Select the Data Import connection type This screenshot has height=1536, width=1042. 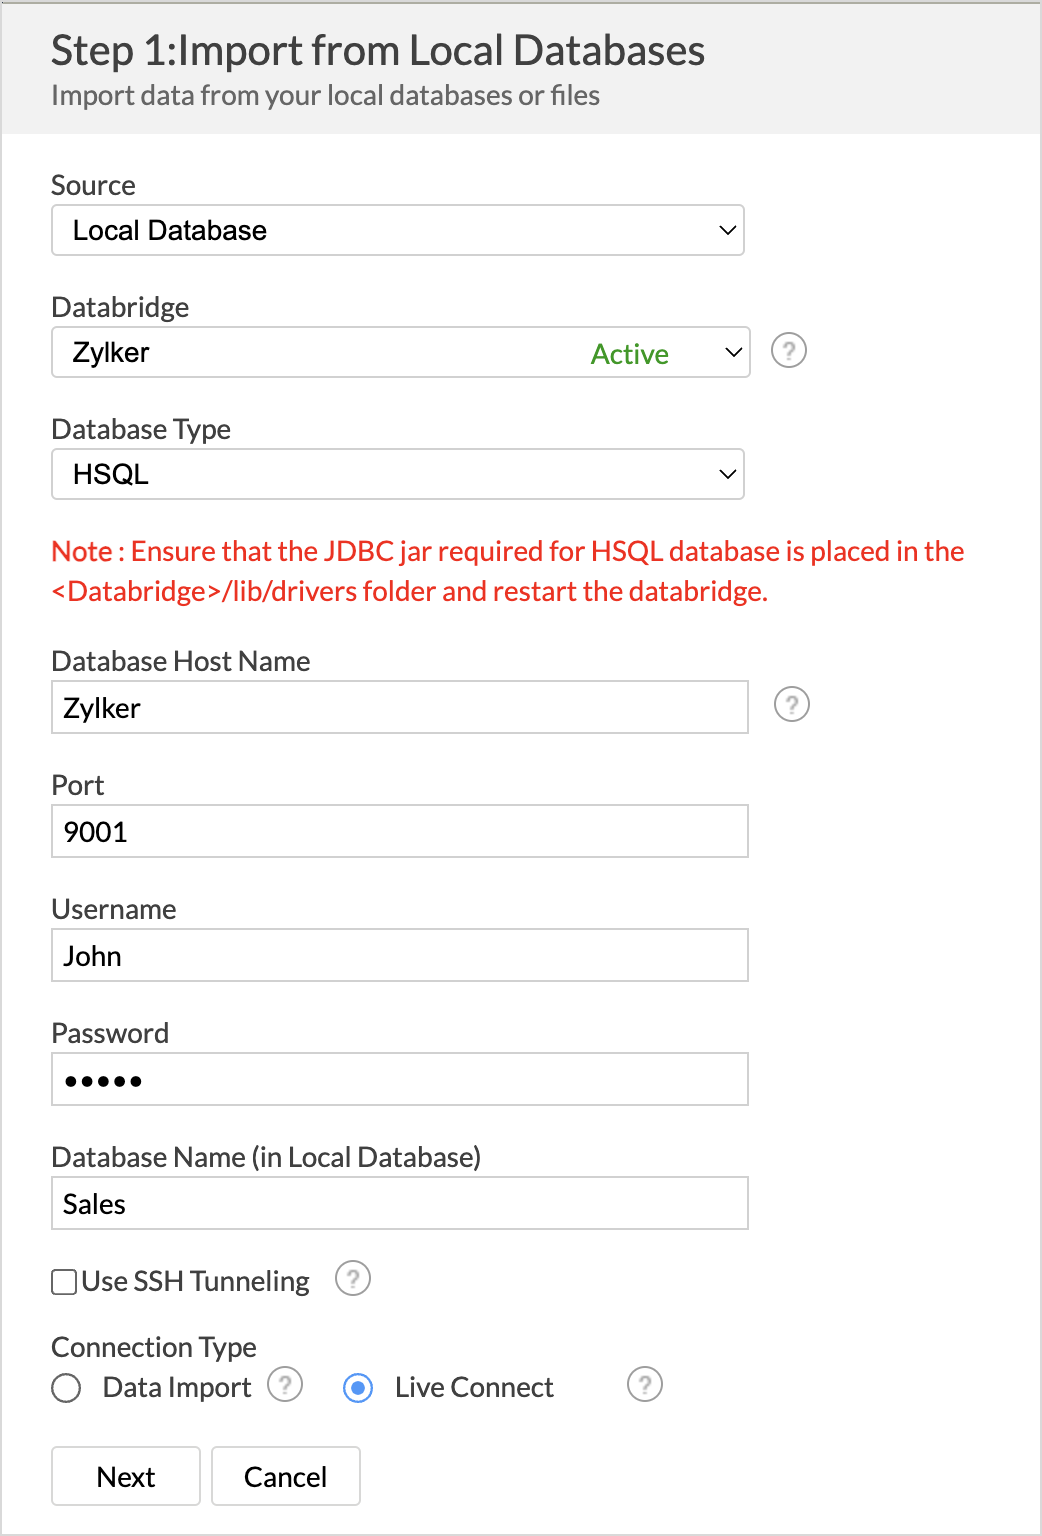click(65, 1388)
